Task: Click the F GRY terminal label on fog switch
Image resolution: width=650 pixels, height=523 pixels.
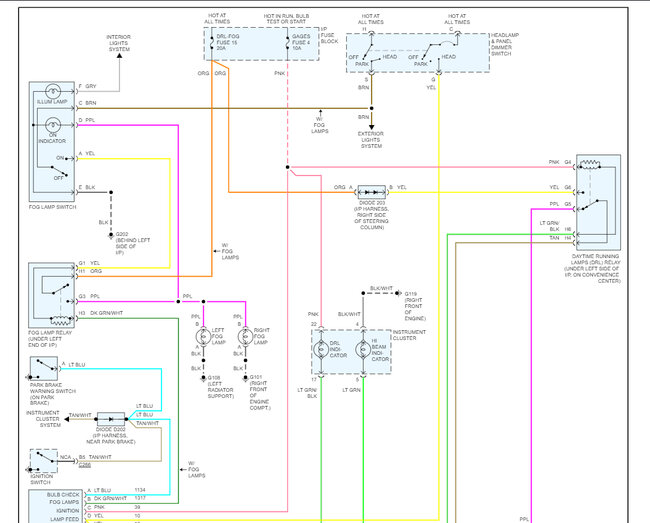Action: coord(87,86)
